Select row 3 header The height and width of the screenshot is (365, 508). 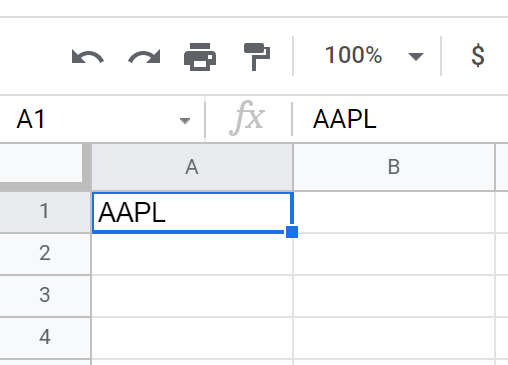pos(45,296)
